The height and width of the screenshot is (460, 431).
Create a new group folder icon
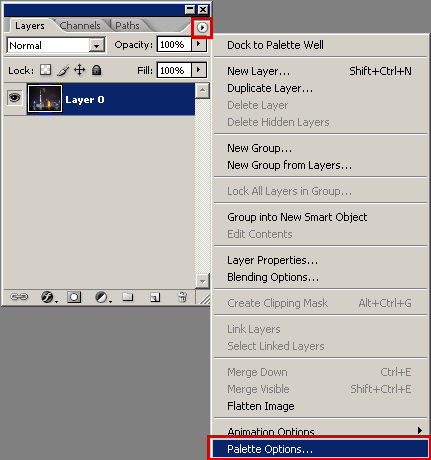pos(127,296)
